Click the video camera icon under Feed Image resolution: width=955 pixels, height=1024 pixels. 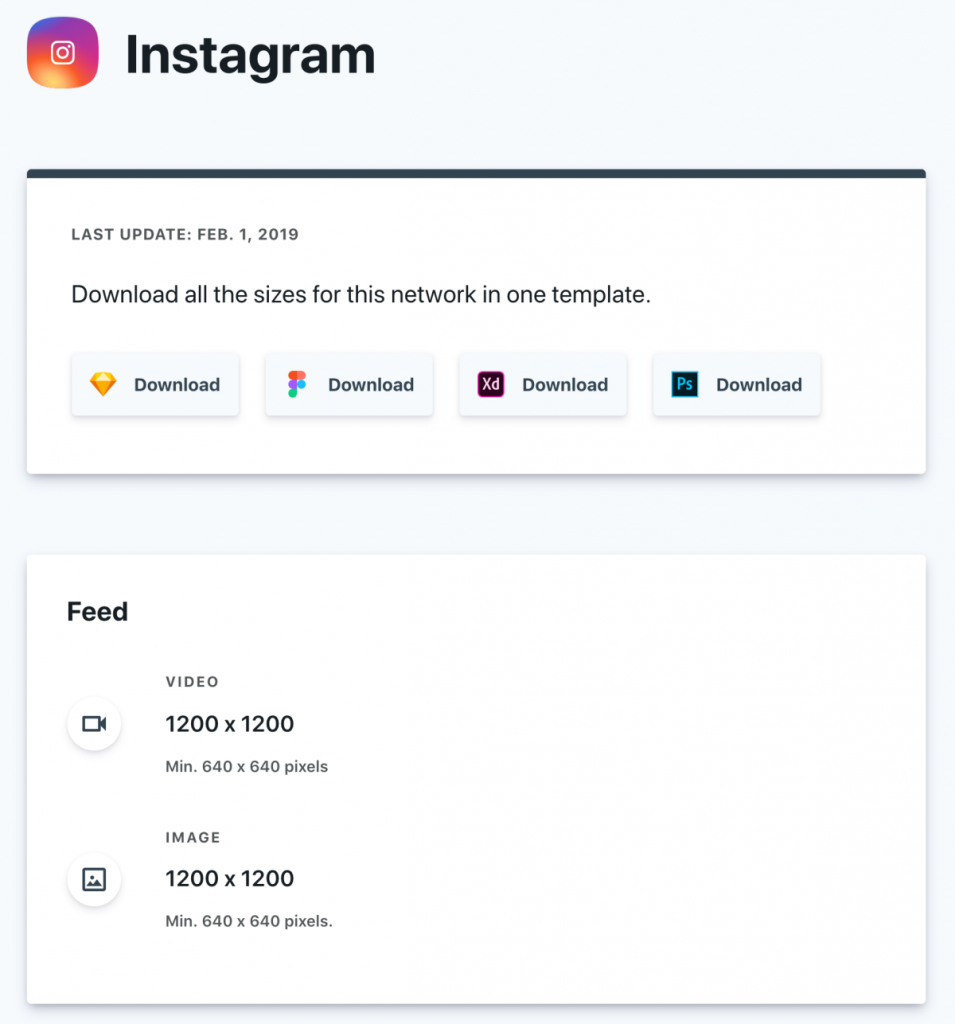click(93, 723)
